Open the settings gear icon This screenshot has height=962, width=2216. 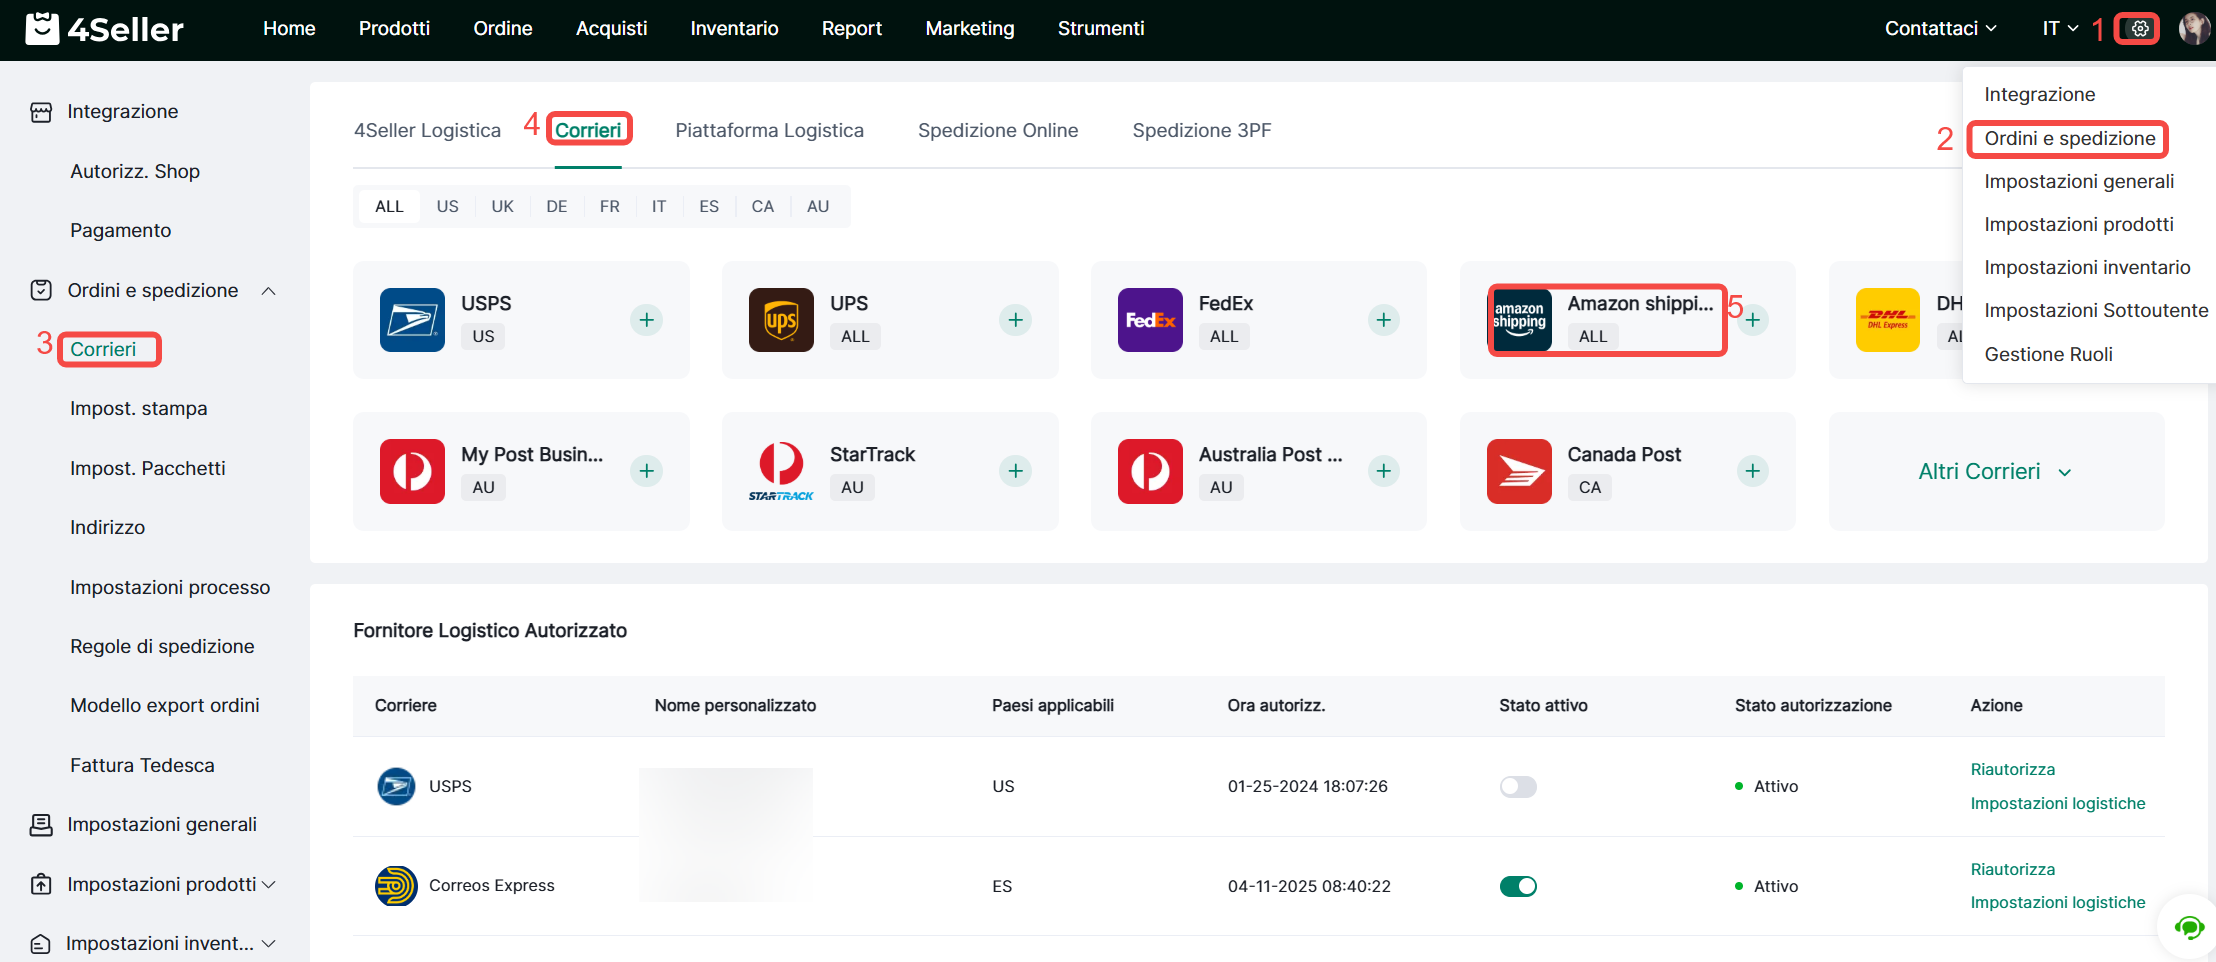[2139, 29]
